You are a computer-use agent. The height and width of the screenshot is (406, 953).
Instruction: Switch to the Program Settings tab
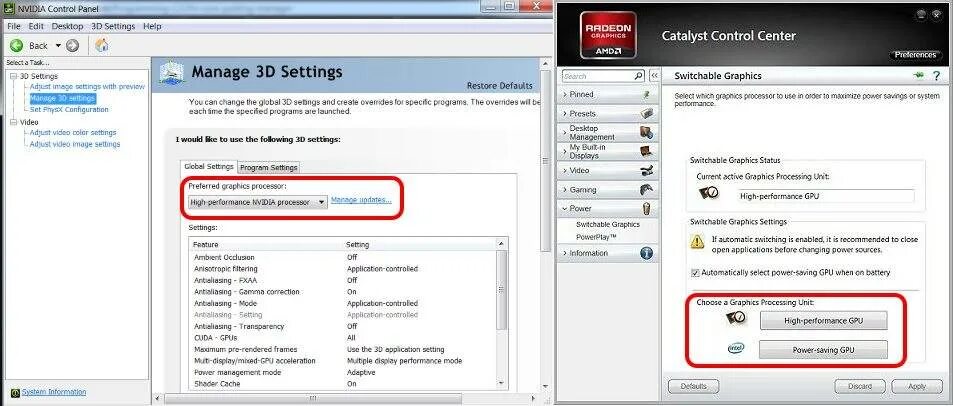tap(268, 167)
